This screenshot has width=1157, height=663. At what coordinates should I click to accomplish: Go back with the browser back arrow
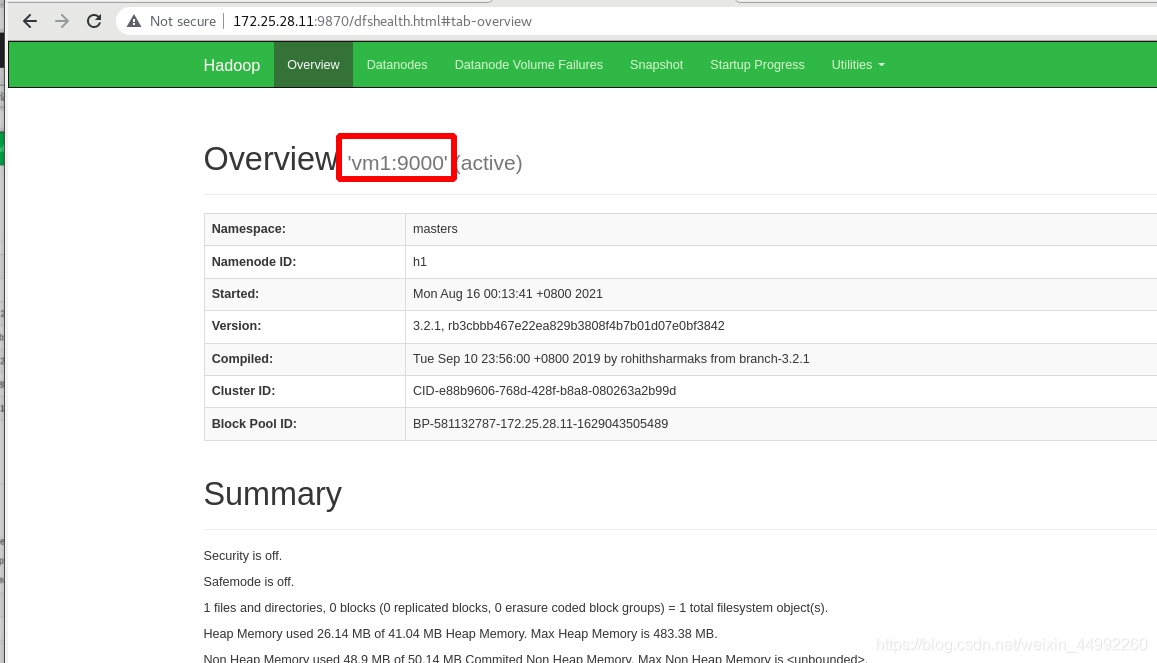(x=30, y=21)
